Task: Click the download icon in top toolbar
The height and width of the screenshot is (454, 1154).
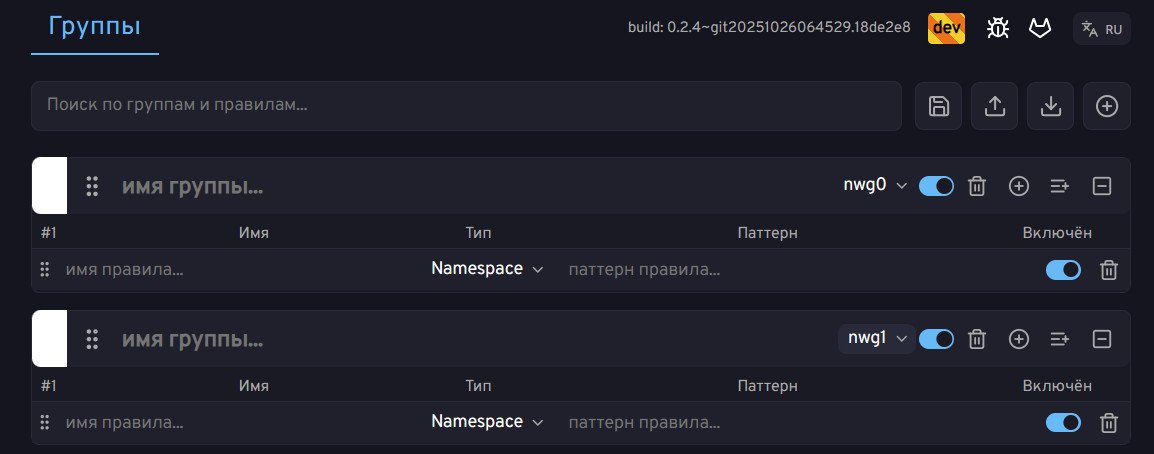Action: coord(1051,106)
